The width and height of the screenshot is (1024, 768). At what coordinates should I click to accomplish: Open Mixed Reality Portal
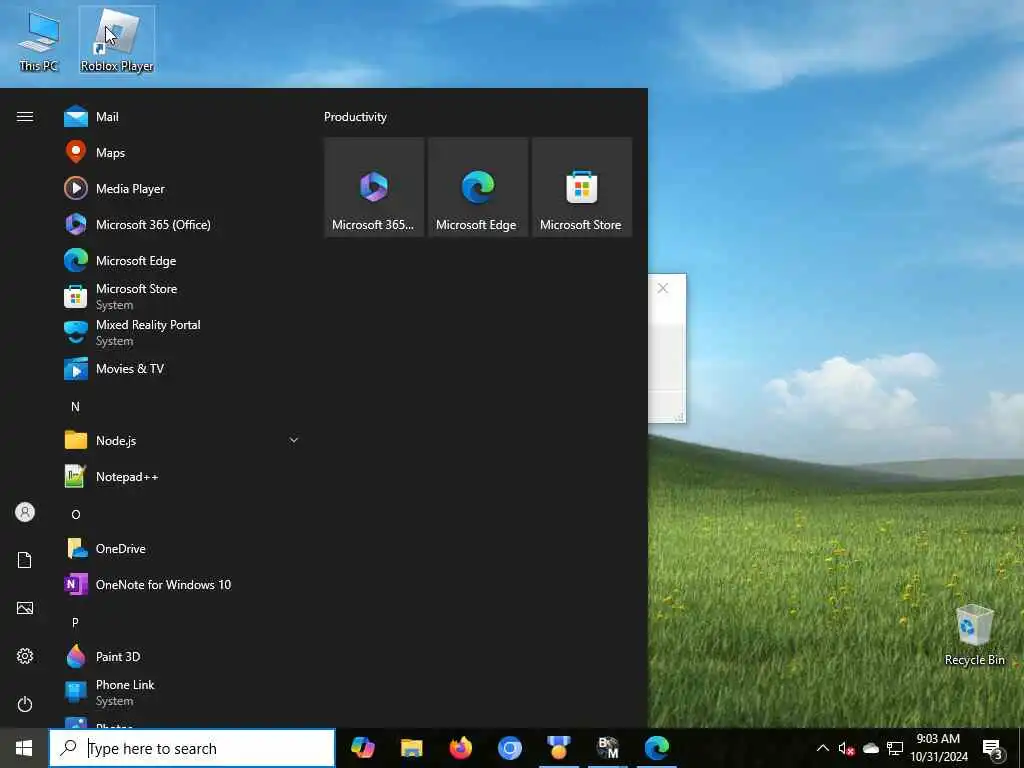click(182, 332)
